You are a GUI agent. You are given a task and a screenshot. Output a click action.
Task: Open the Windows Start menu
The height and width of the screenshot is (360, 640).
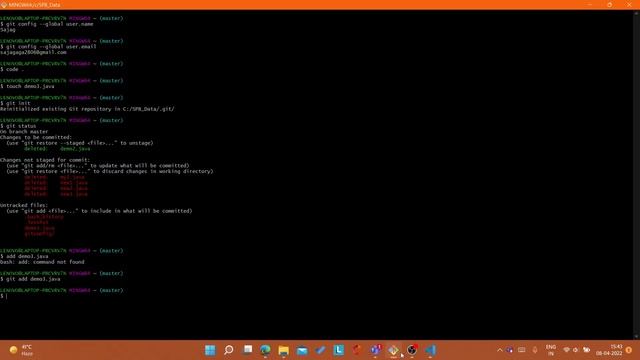(x=210, y=350)
